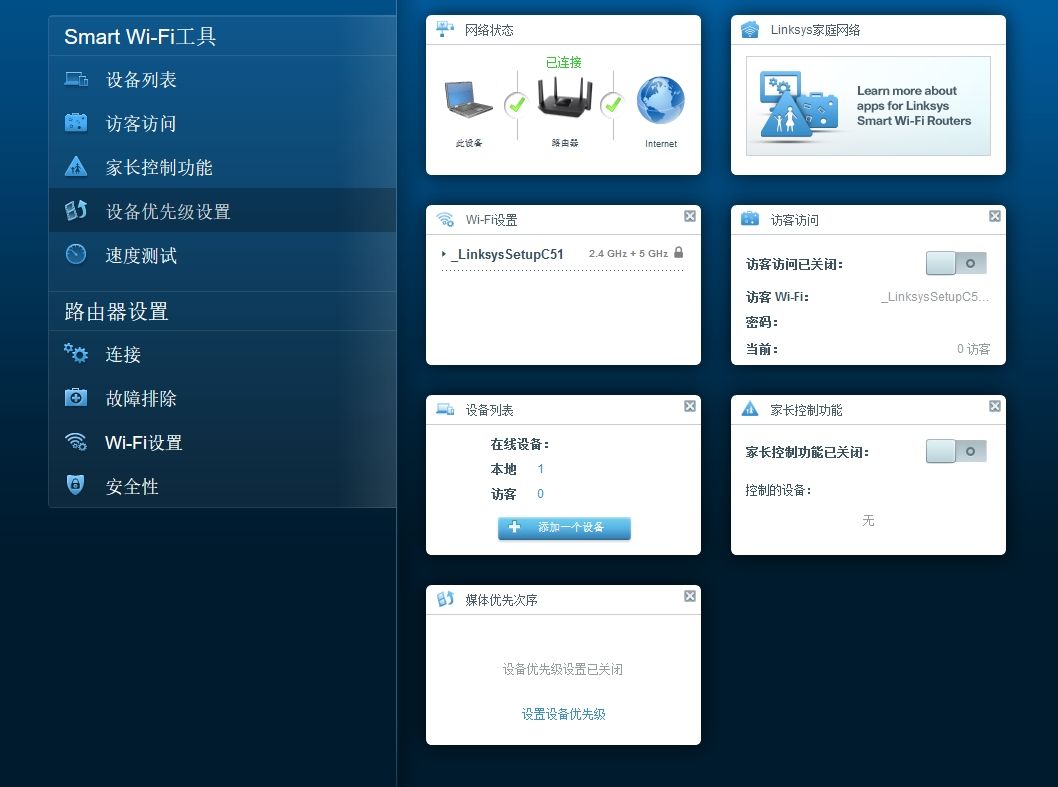Close the 访客访问 widget
The image size is (1058, 787).
tap(995, 216)
